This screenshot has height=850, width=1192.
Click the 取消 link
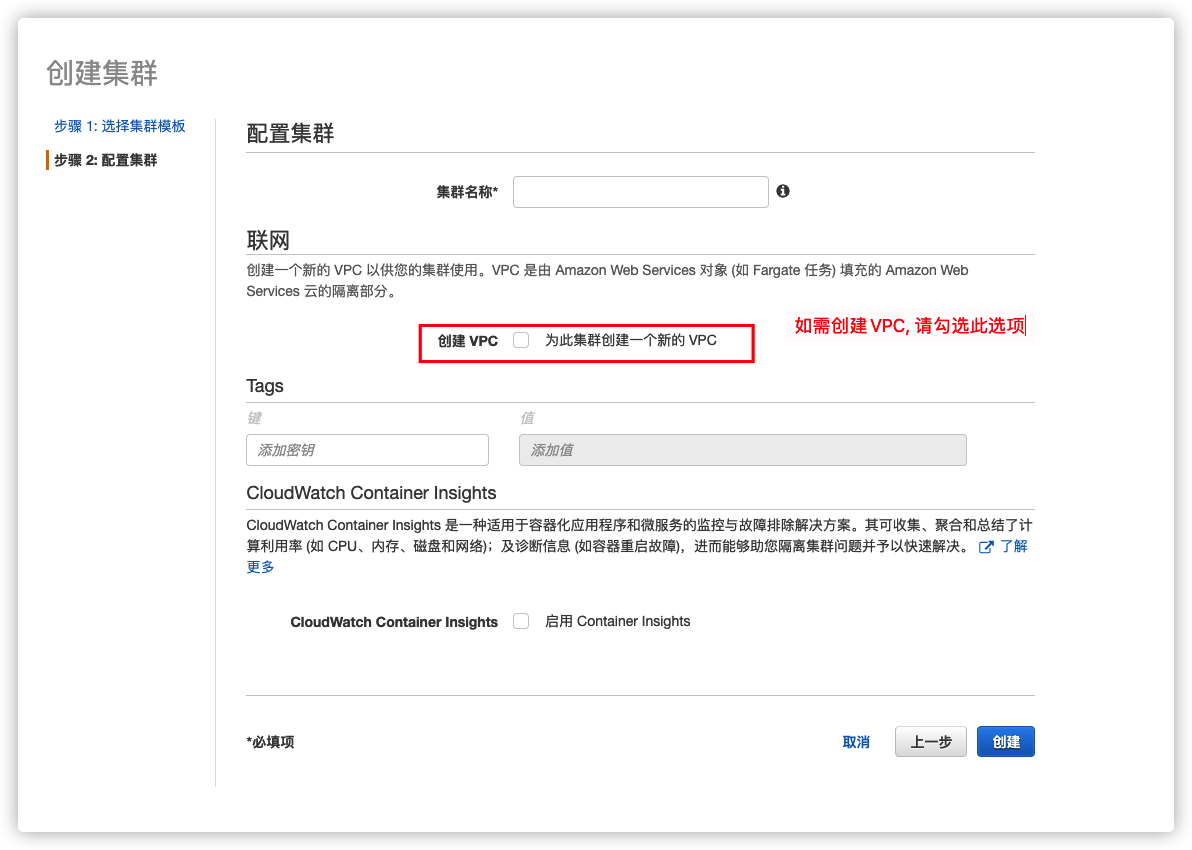(x=856, y=742)
